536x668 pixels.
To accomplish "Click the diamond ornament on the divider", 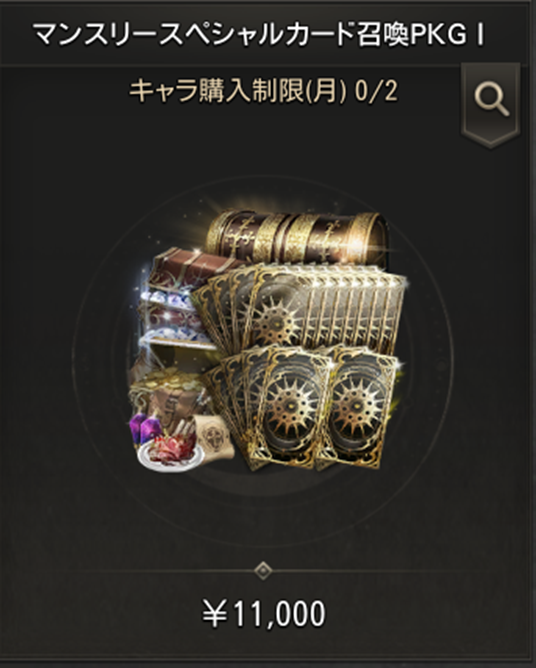I will (x=264, y=570).
